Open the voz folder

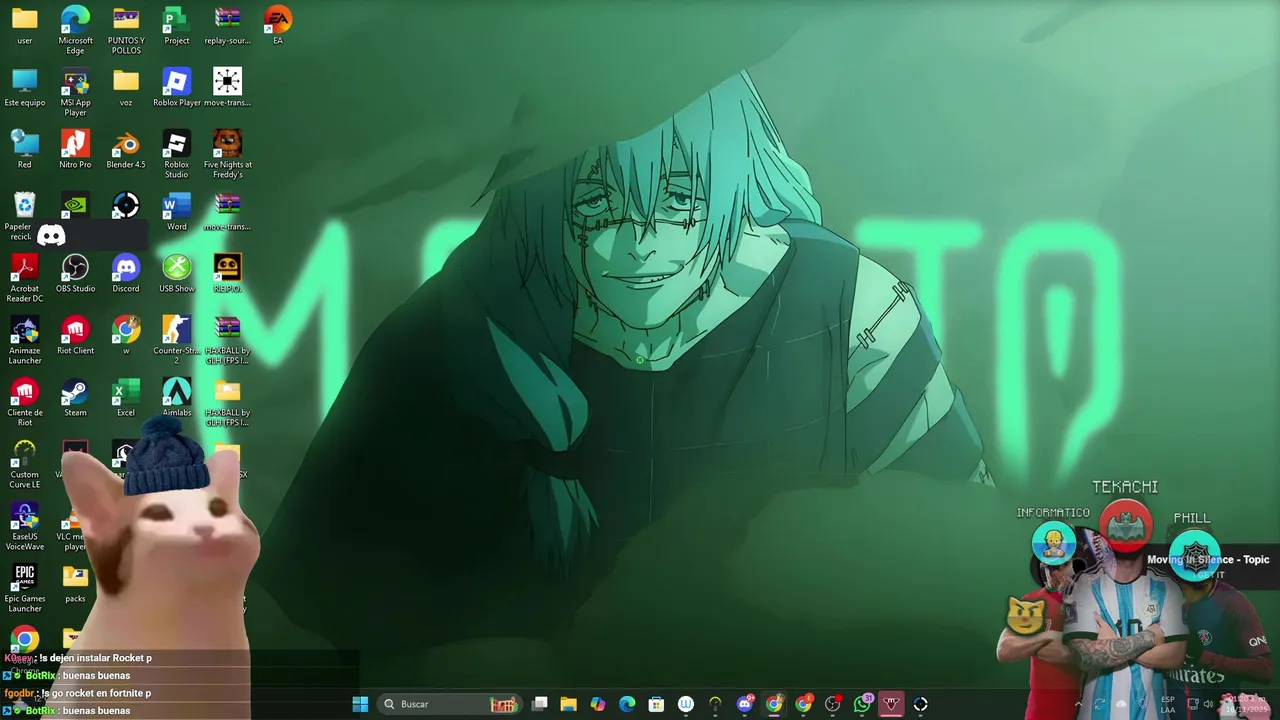pos(126,87)
